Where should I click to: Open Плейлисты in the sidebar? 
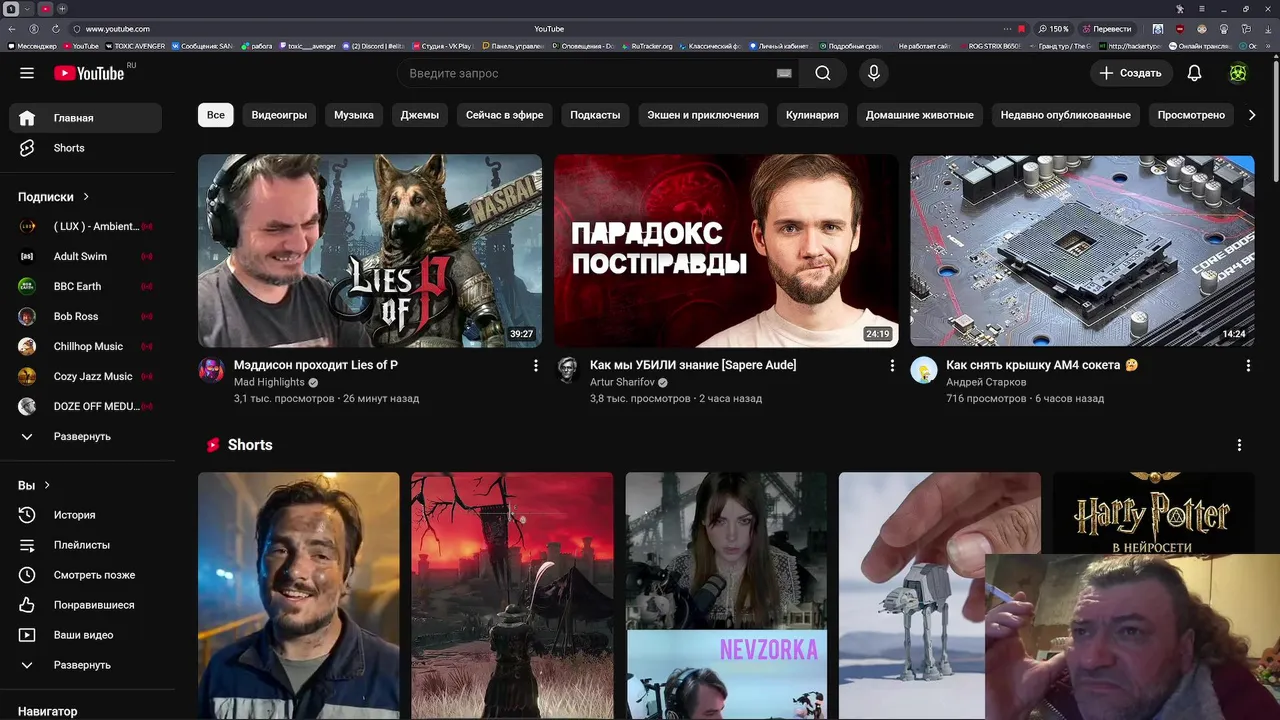[x=86, y=545]
